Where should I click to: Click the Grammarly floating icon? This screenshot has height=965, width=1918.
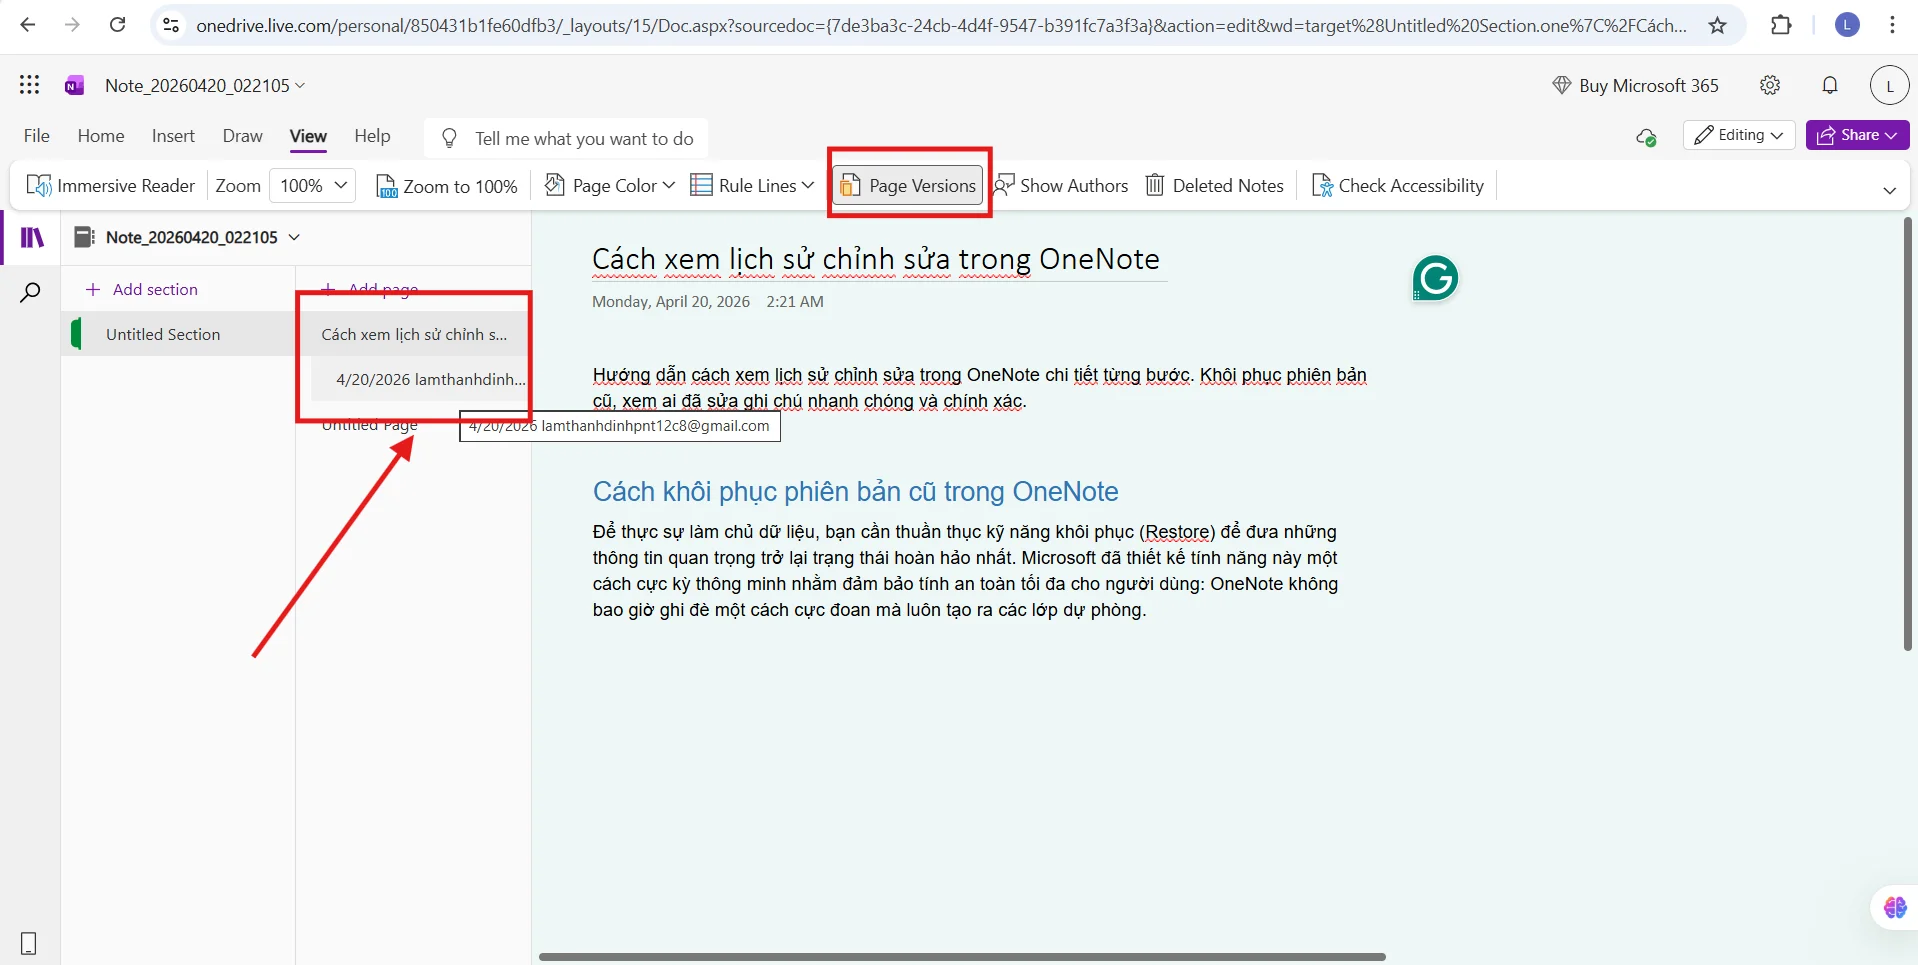[1435, 278]
